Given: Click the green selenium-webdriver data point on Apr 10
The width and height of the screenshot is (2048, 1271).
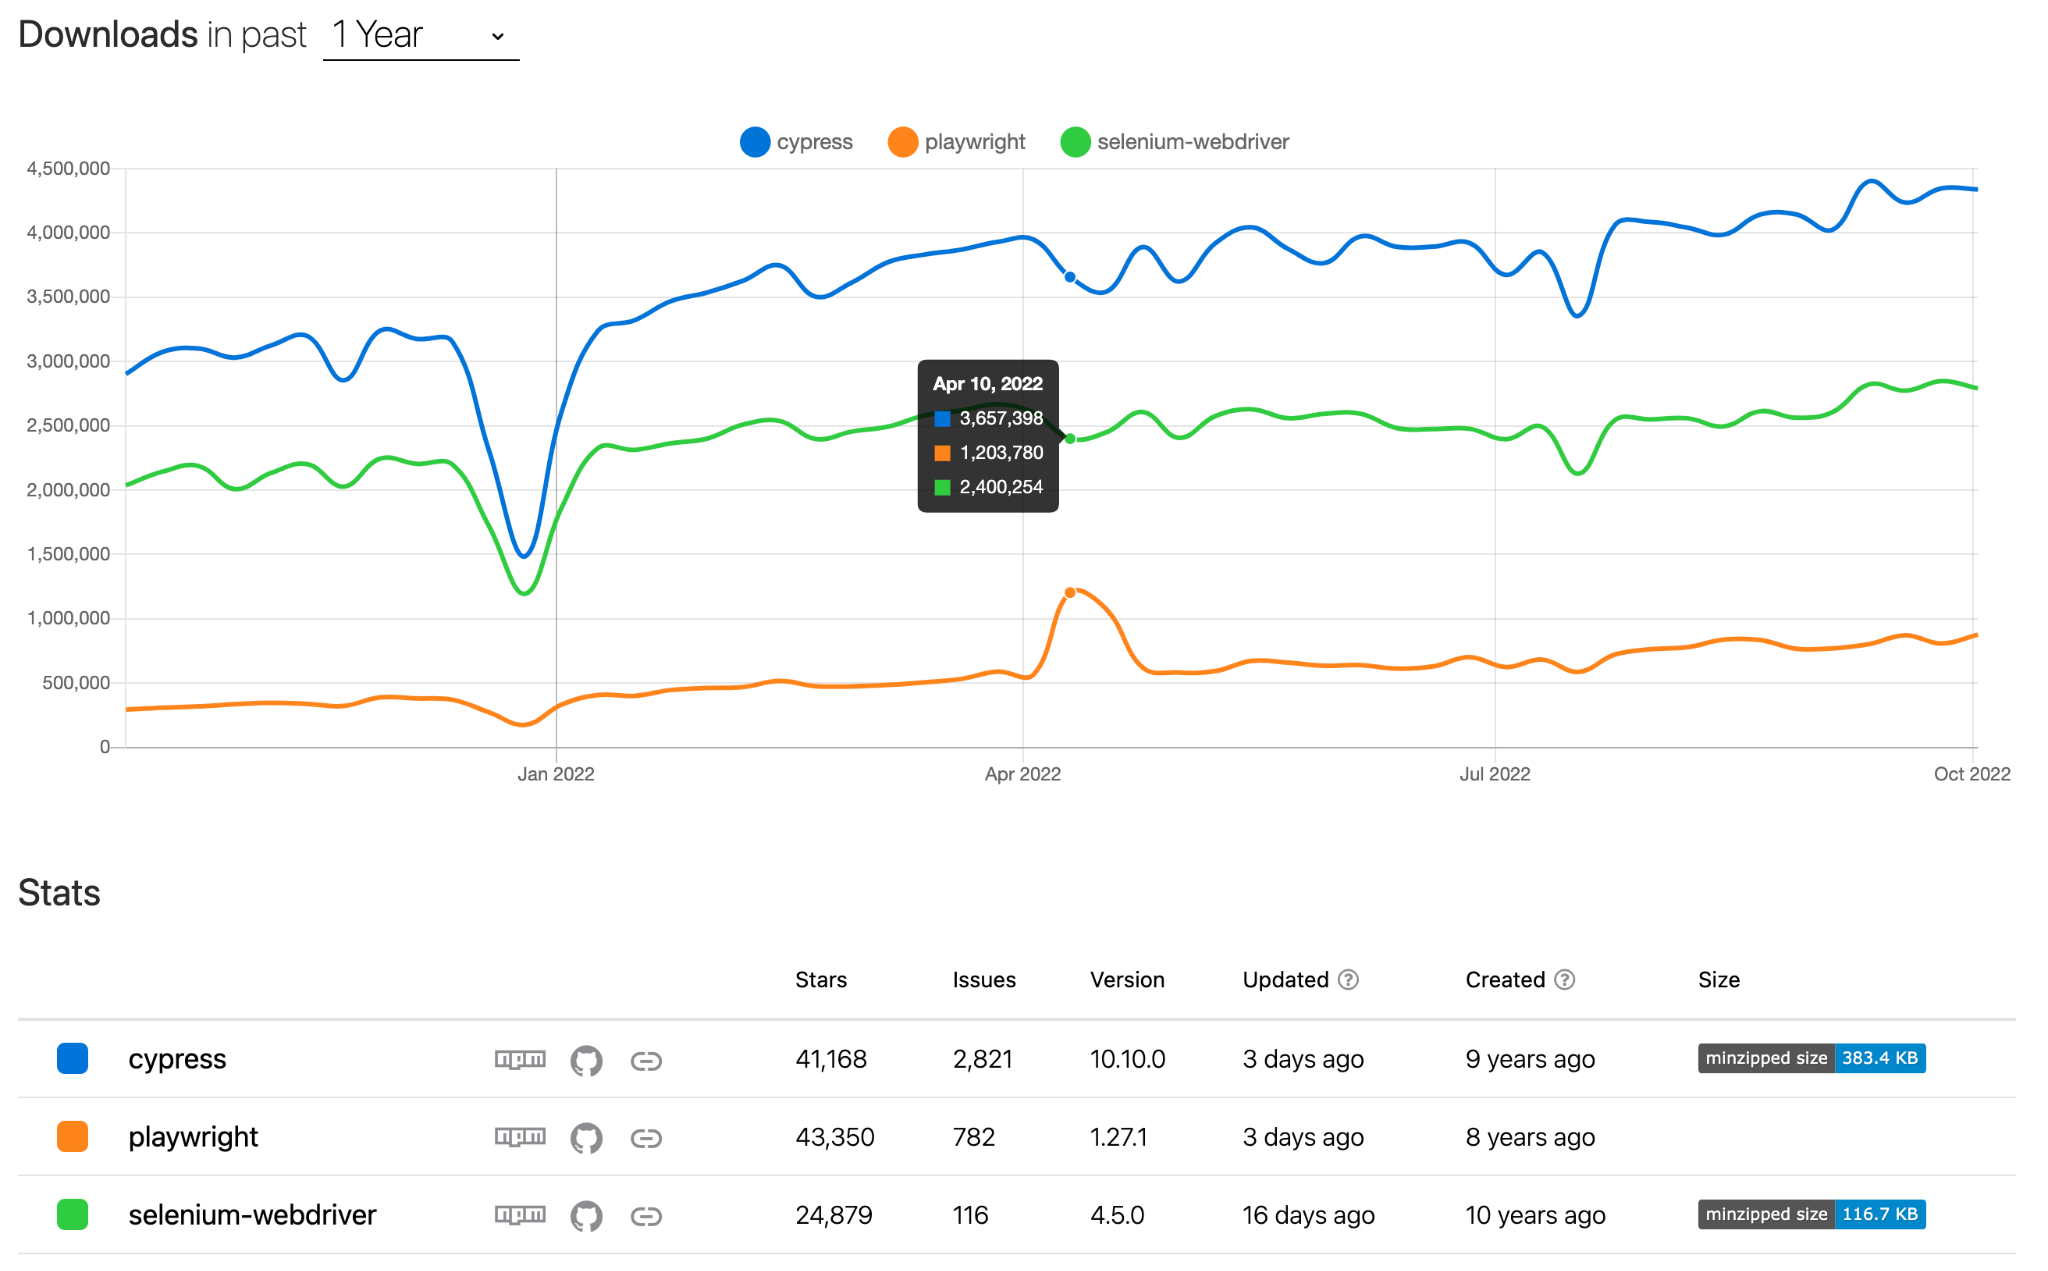Looking at the screenshot, I should [1070, 439].
